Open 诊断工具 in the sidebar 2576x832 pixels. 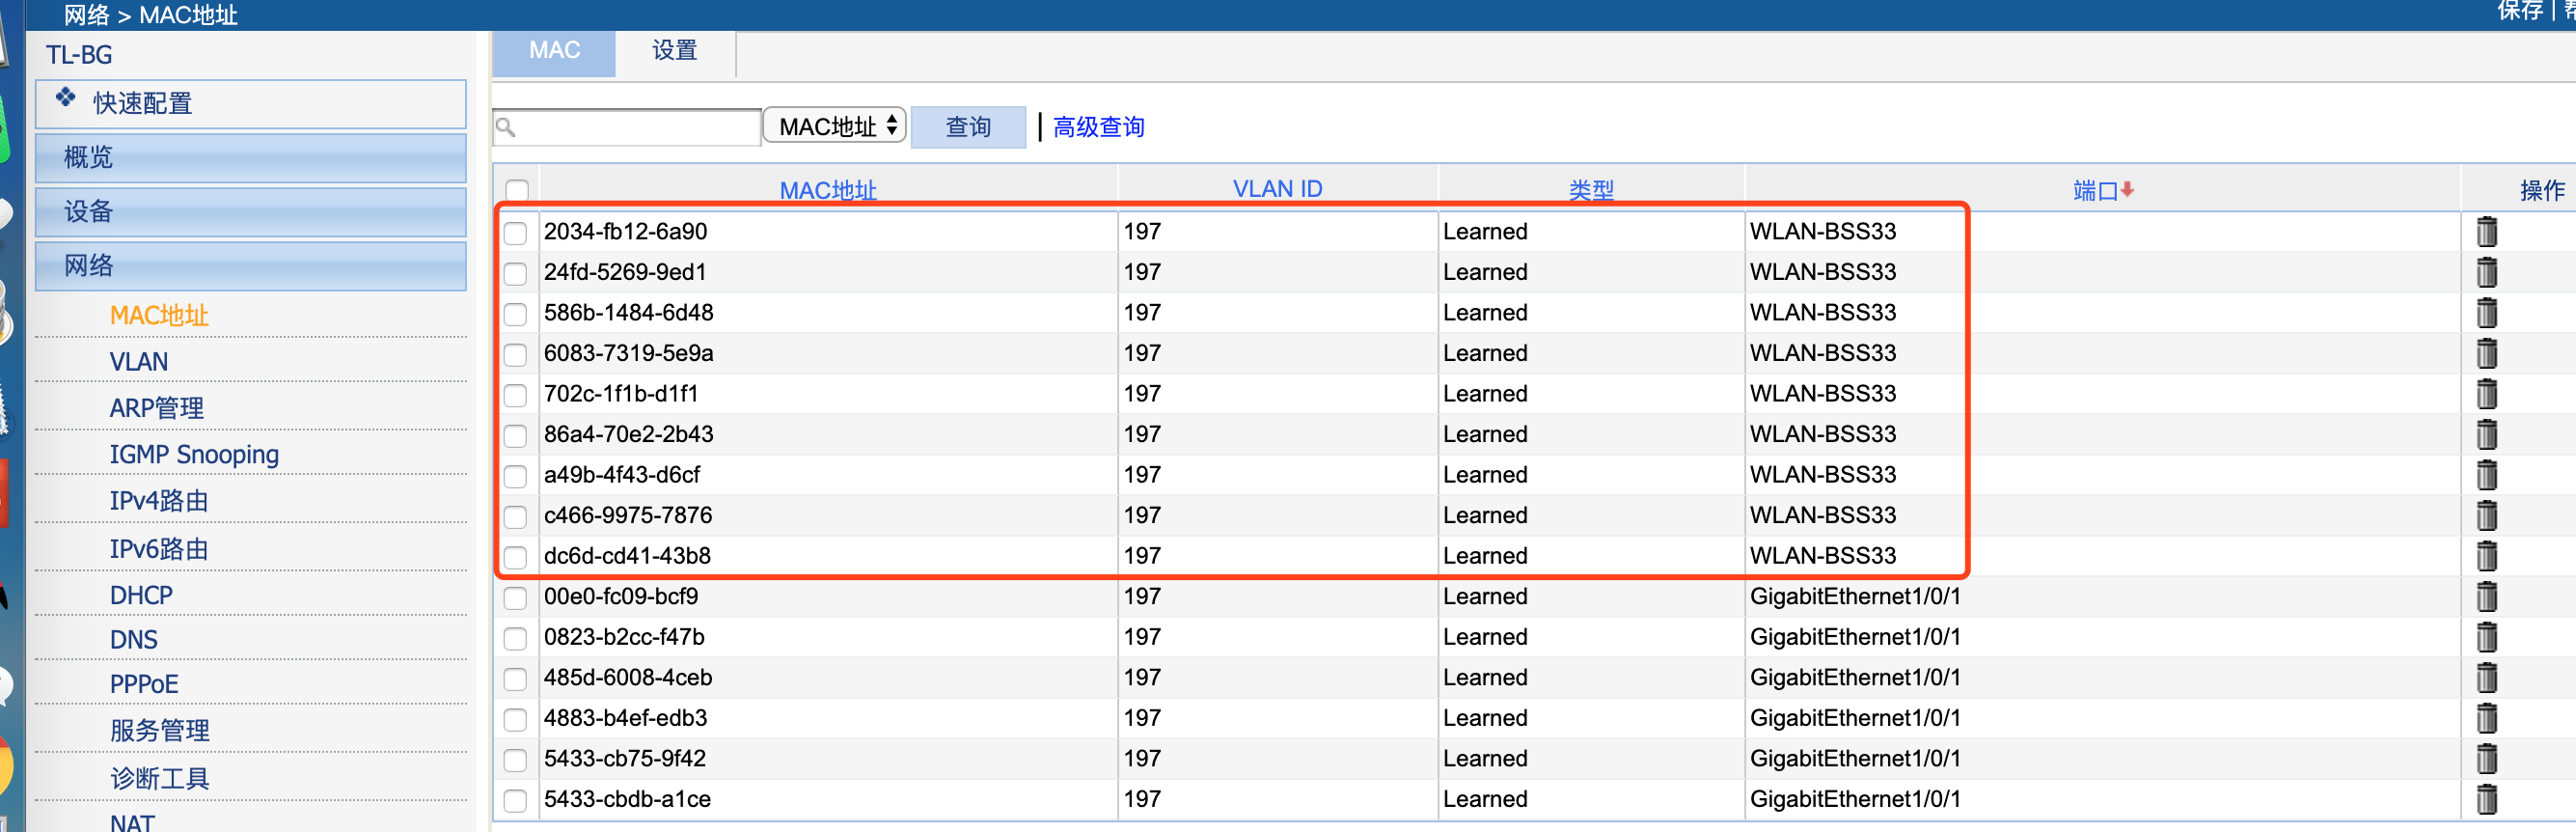tap(159, 779)
